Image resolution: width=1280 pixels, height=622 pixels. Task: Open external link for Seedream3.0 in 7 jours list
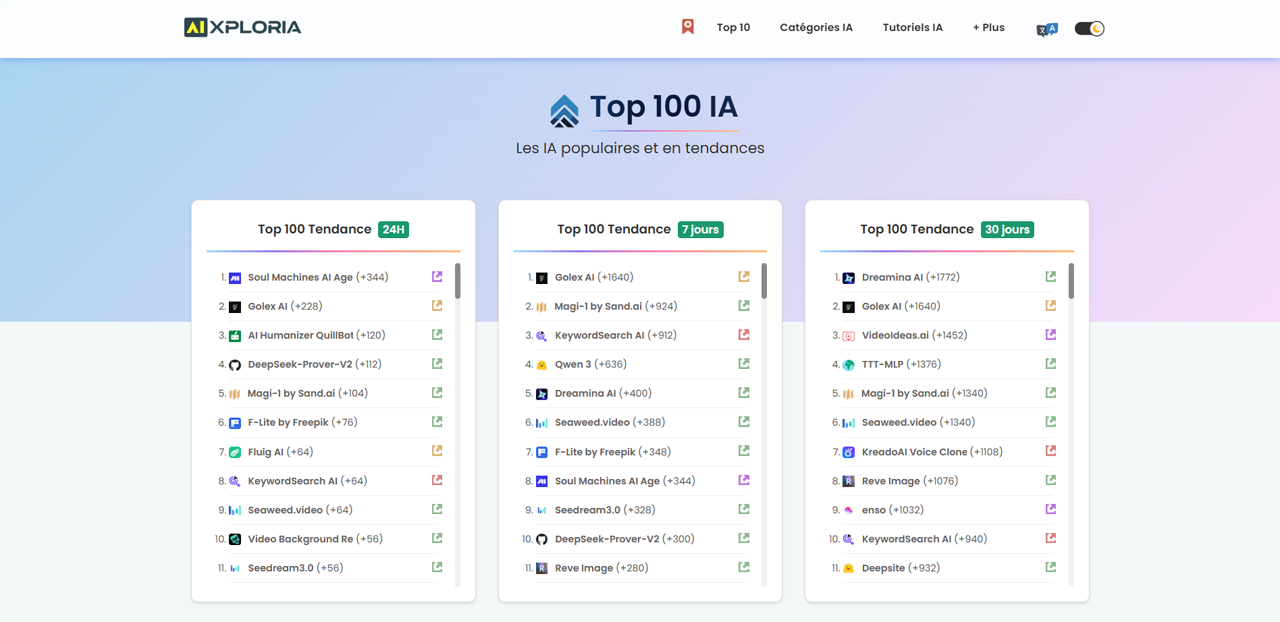744,509
